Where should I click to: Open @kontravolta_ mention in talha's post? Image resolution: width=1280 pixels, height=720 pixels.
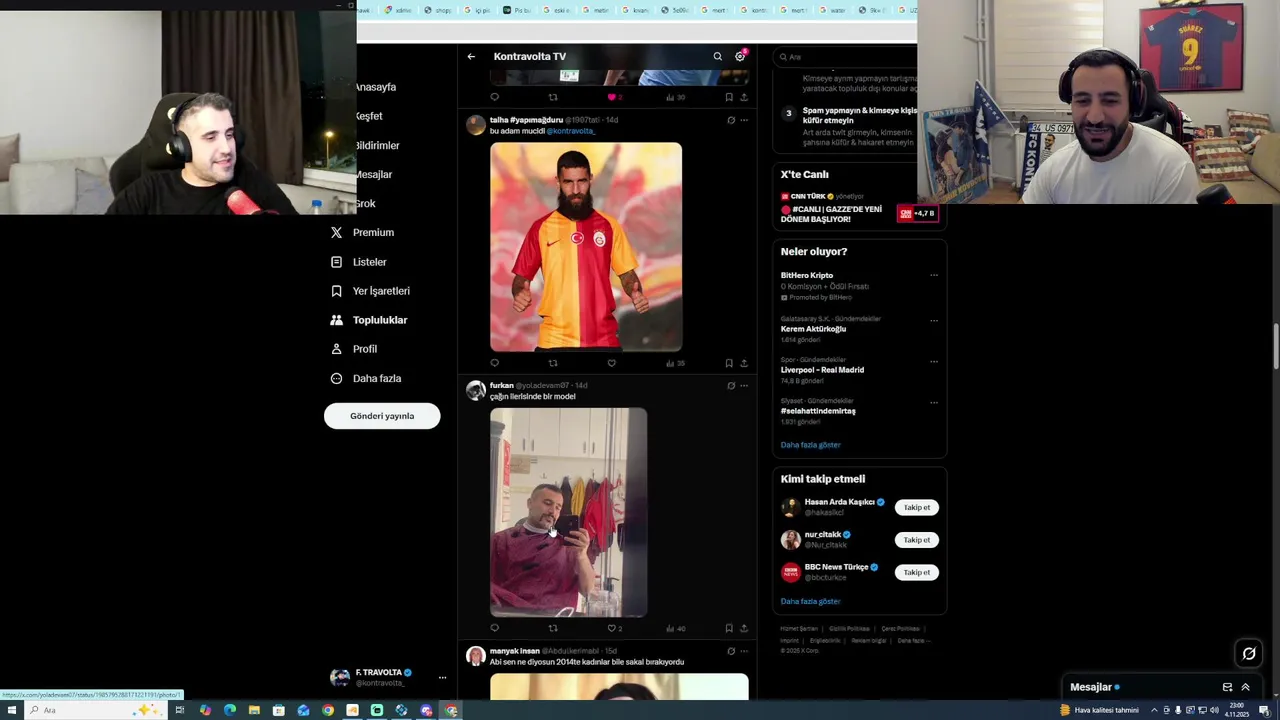point(570,131)
